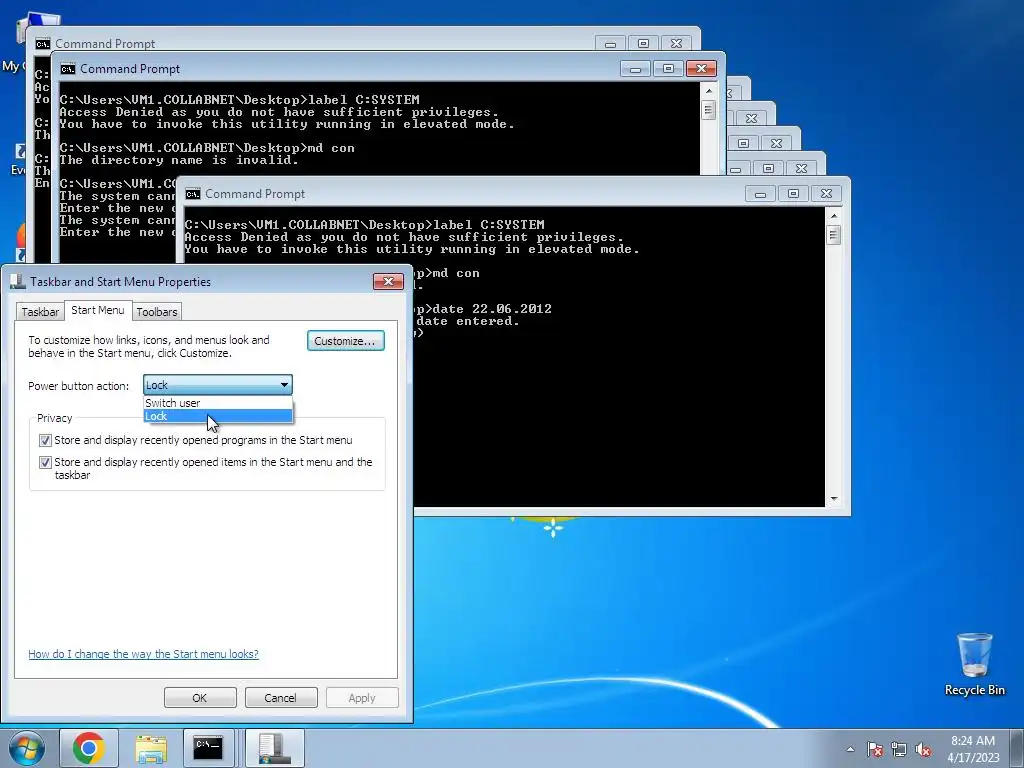Minimize the middle Command Prompt window
Viewport: 1024px width, 768px height.
click(x=635, y=69)
